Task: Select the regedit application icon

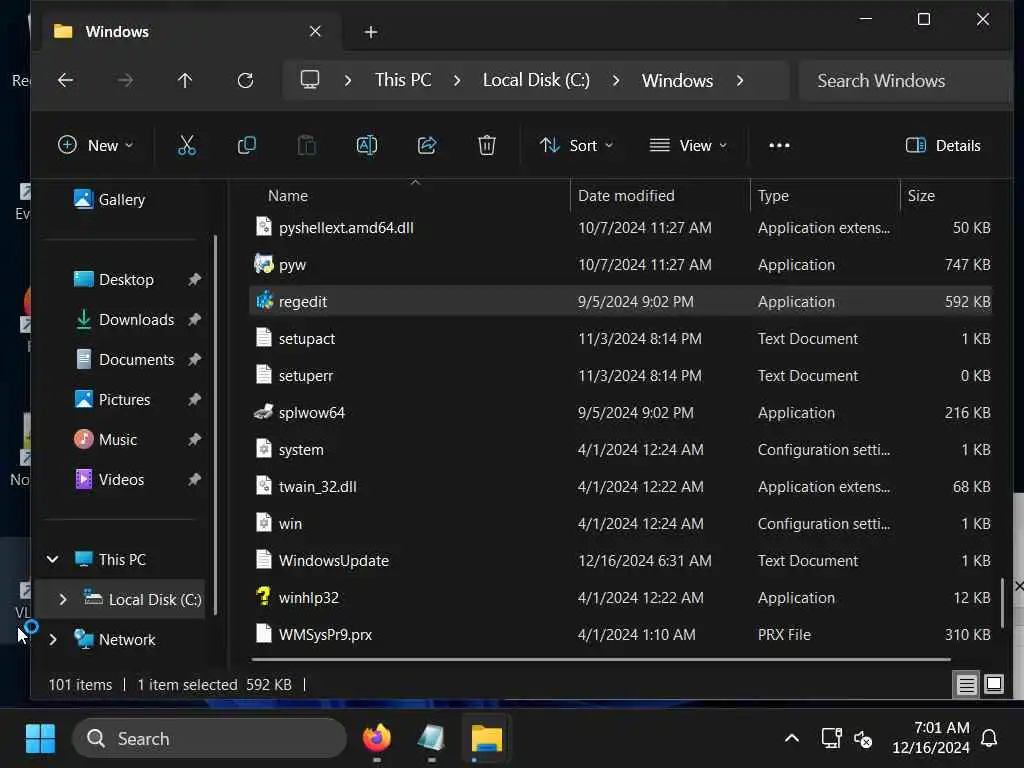Action: coord(264,301)
